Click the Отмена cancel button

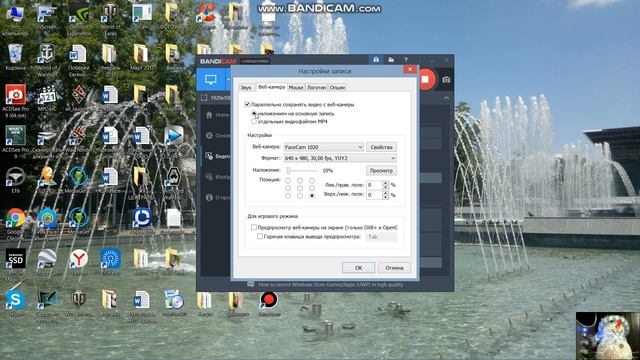[x=394, y=268]
